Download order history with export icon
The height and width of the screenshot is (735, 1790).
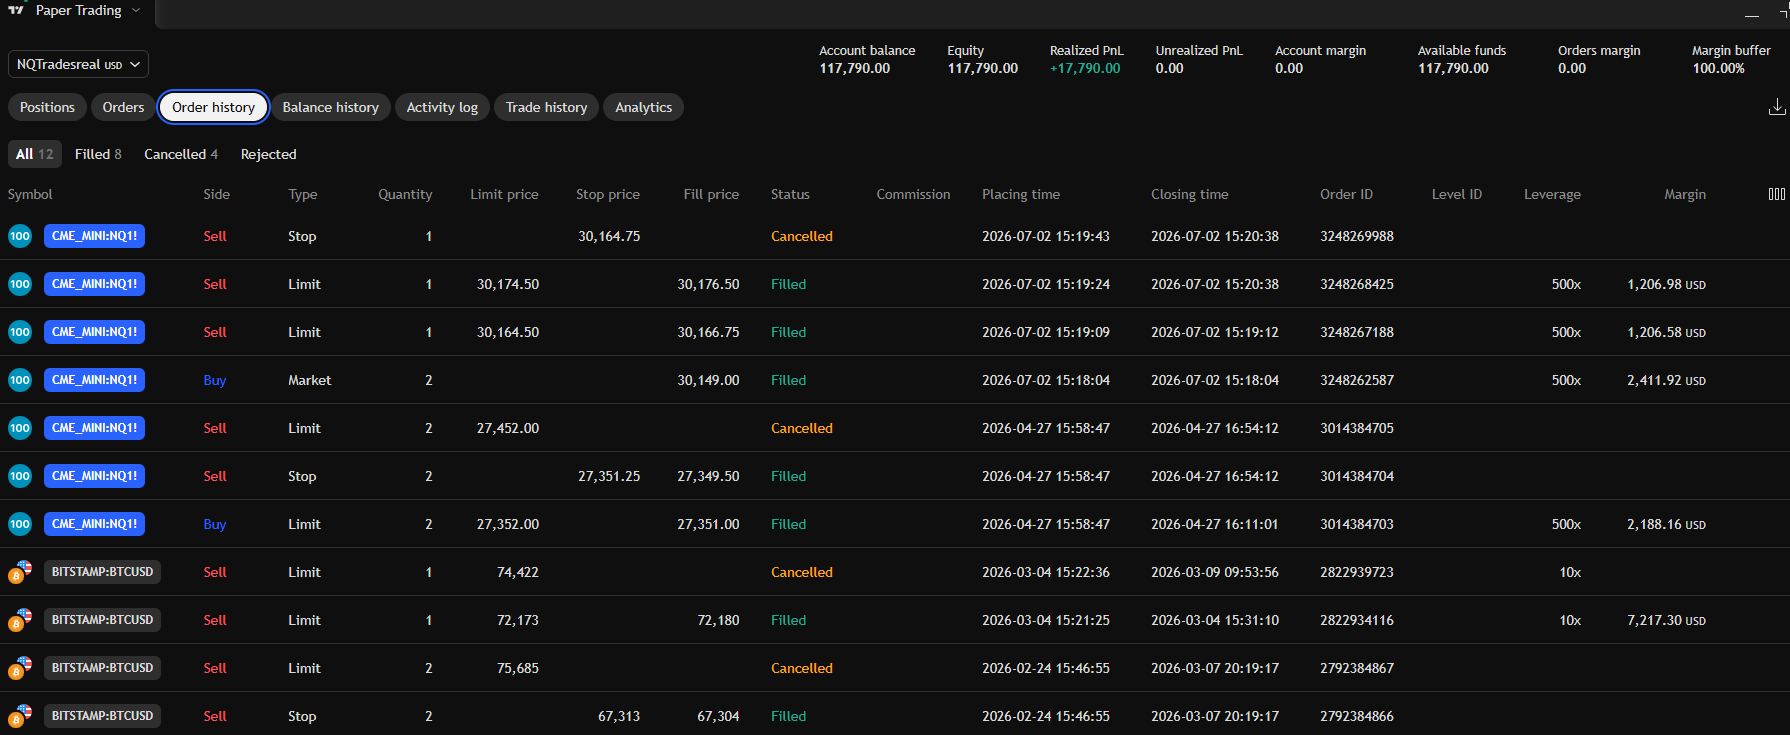pos(1777,106)
